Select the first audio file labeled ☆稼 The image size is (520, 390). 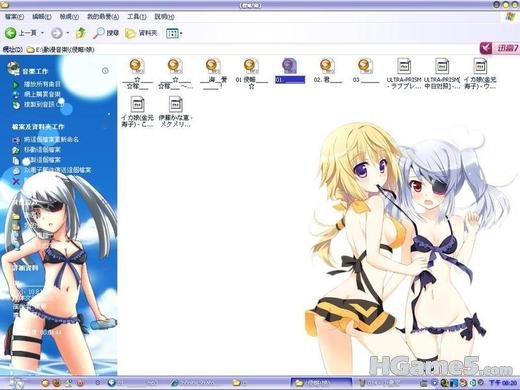point(137,74)
